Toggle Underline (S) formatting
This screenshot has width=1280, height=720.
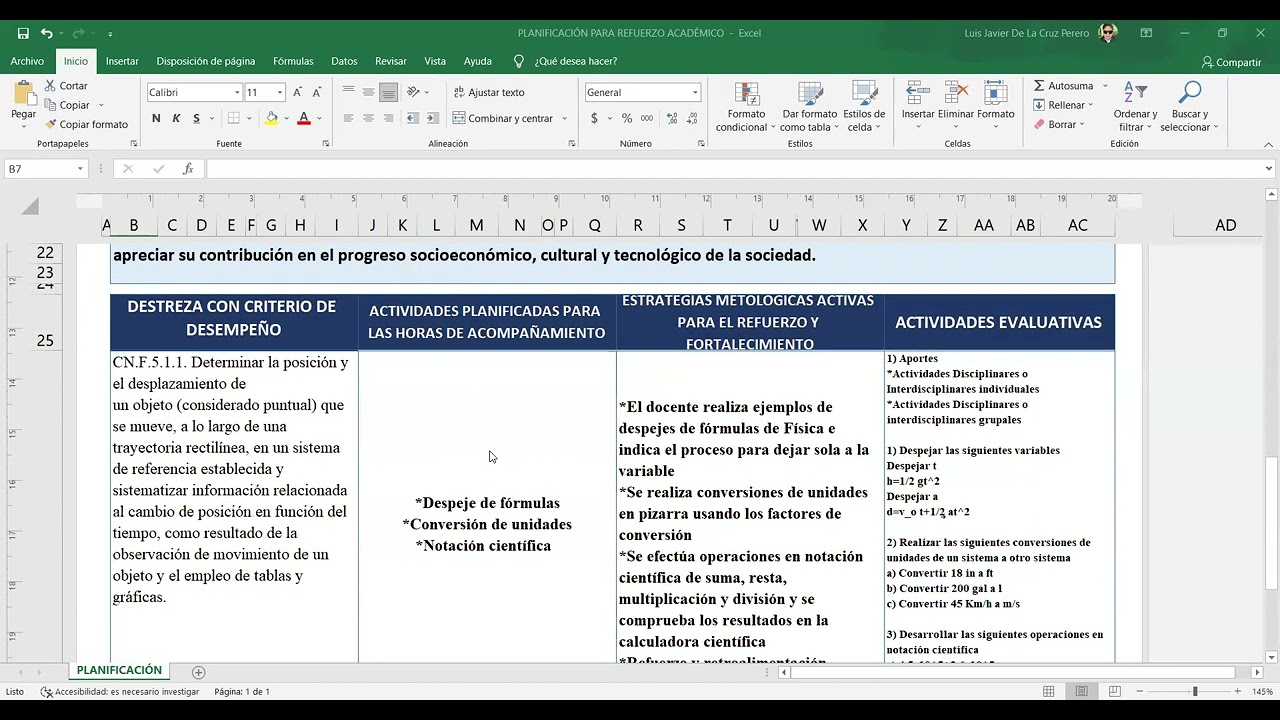196,118
